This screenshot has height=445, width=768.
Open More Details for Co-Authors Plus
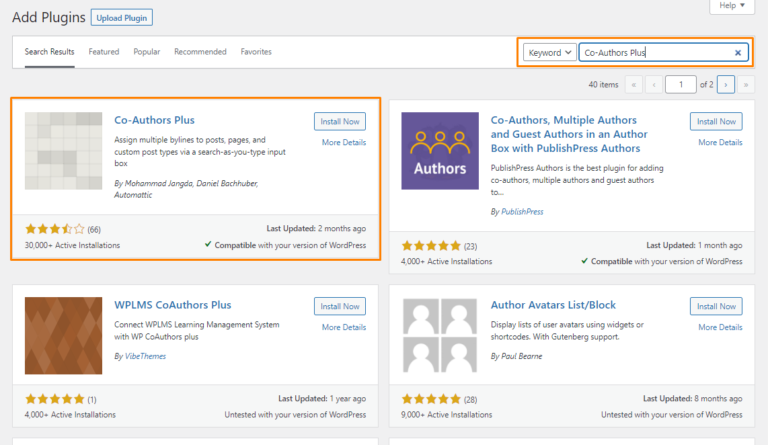point(344,142)
